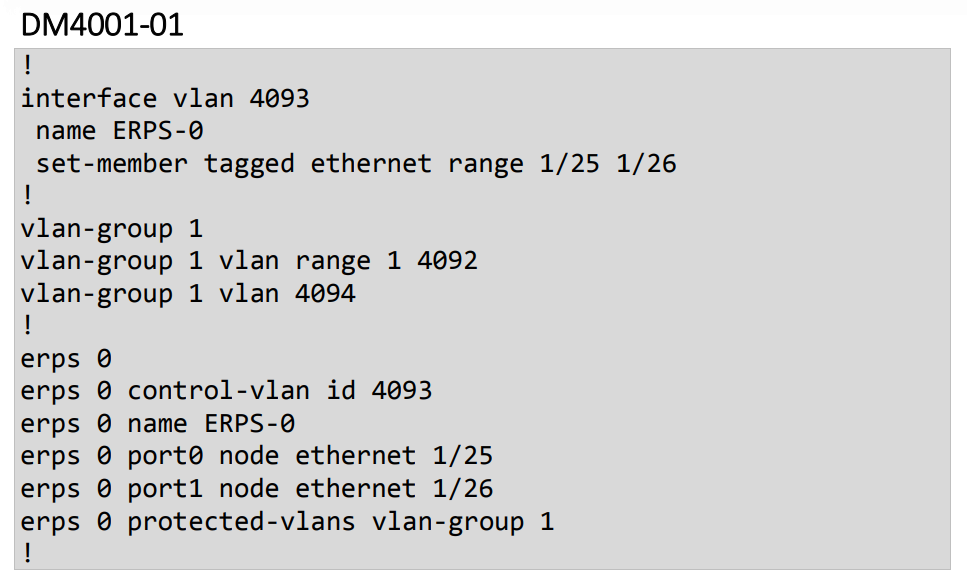967x583 pixels.
Task: Click the "erps 0 control-vlan id 4093" line
Action: pyautogui.click(x=226, y=390)
